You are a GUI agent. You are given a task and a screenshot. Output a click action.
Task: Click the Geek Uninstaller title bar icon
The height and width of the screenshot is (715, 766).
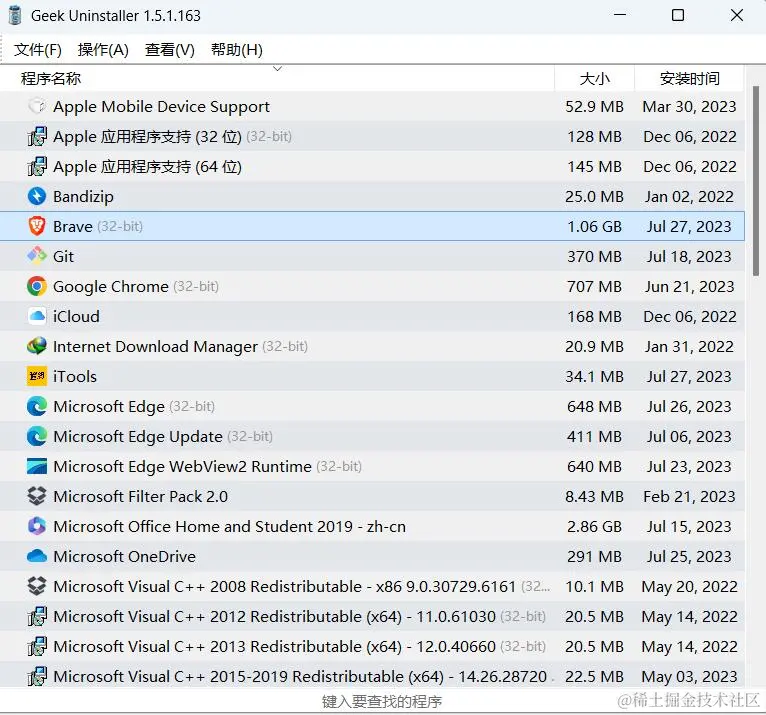pyautogui.click(x=16, y=15)
